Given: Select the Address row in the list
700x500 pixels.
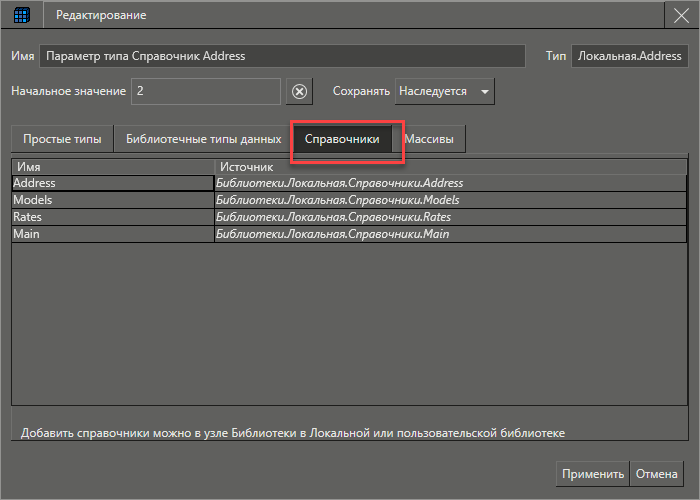Looking at the screenshot, I should pos(112,183).
